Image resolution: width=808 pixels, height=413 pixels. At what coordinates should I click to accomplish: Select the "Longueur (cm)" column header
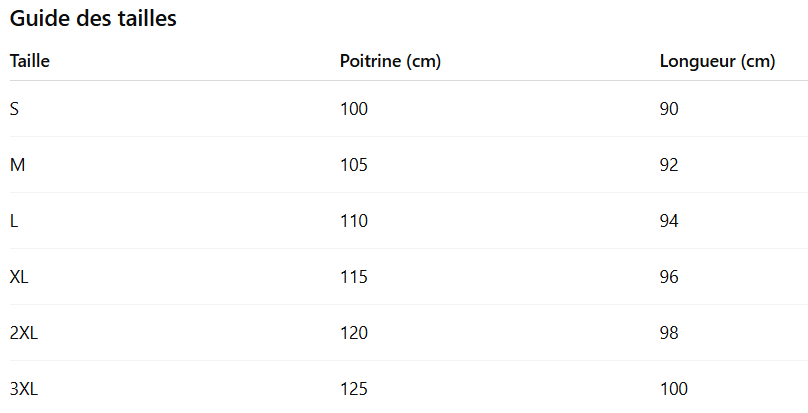click(x=717, y=61)
